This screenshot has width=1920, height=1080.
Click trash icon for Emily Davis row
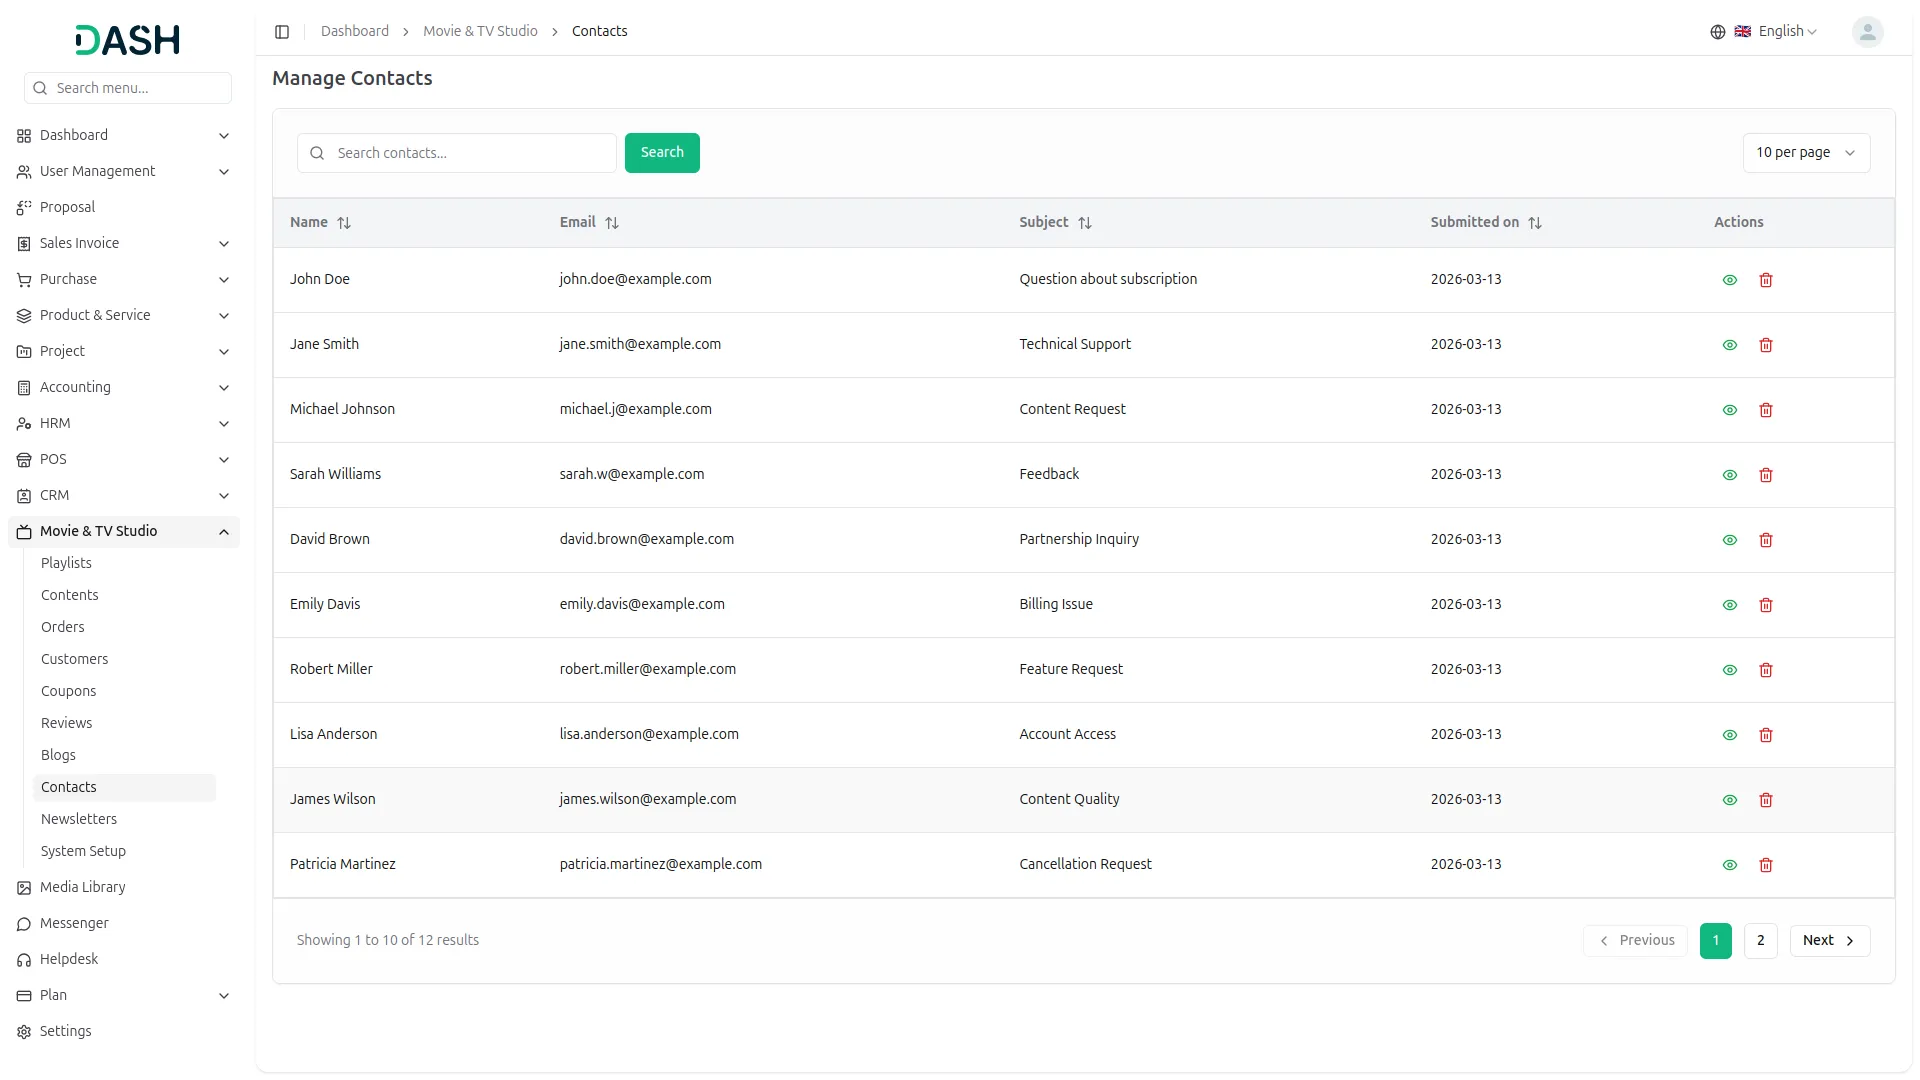(1765, 605)
